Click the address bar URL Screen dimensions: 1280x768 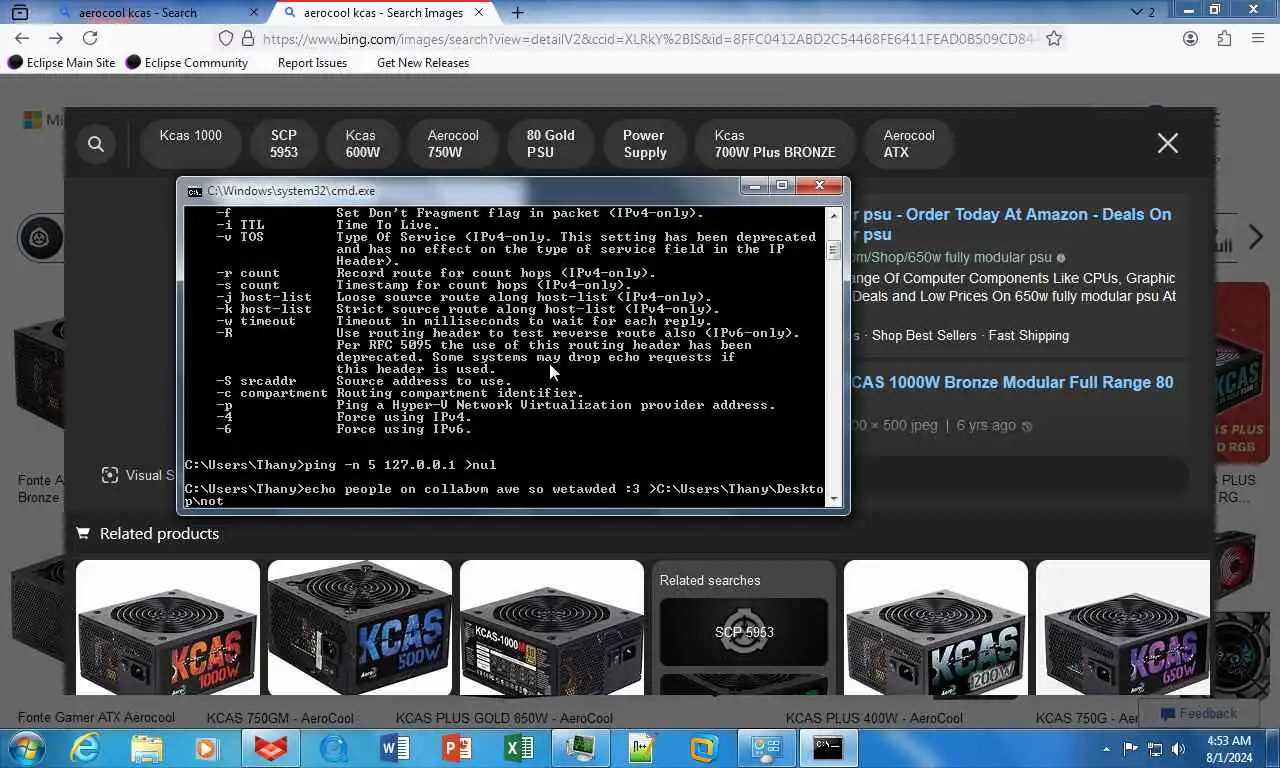pyautogui.click(x=650, y=38)
